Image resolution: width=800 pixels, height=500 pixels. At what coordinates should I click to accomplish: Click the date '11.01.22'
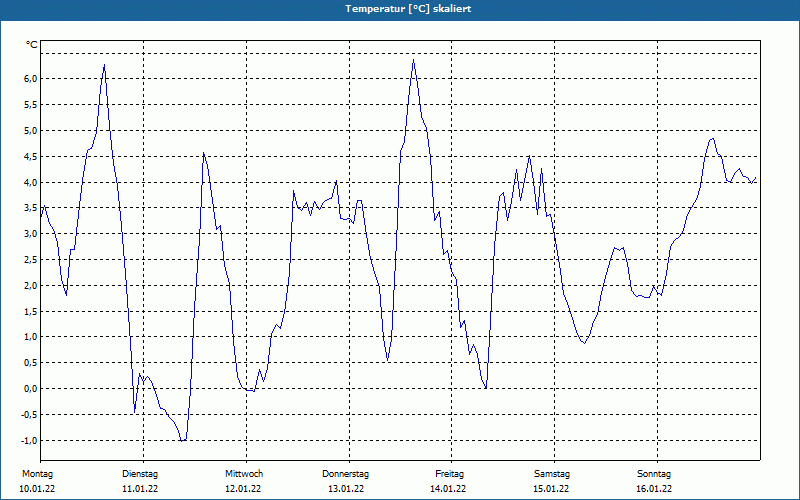click(x=140, y=489)
